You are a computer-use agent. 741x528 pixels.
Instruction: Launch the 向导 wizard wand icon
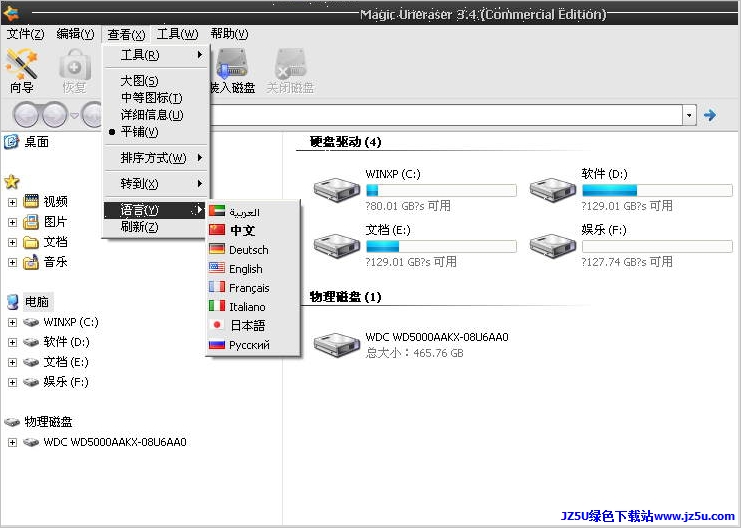pyautogui.click(x=21, y=65)
